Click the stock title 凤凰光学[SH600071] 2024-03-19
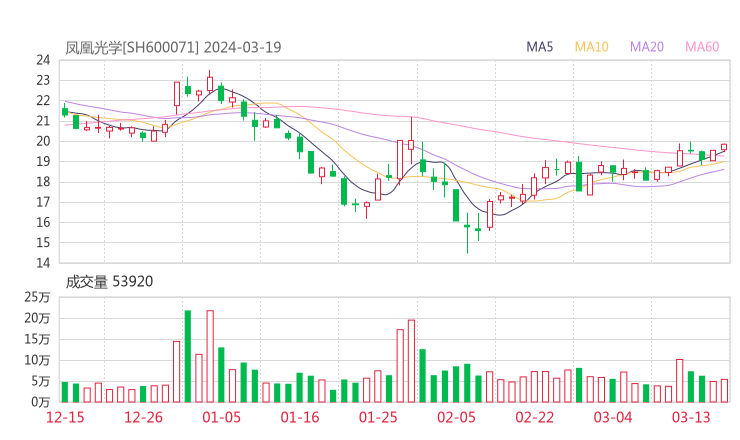The image size is (740, 440). click(x=173, y=47)
